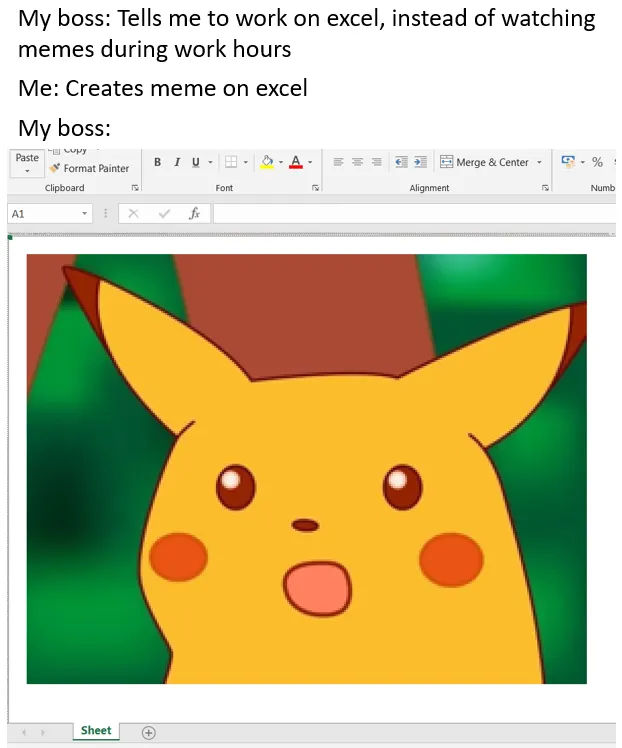The height and width of the screenshot is (748, 622).
Task: Open the Paste dropdown arrow
Action: pos(27,171)
